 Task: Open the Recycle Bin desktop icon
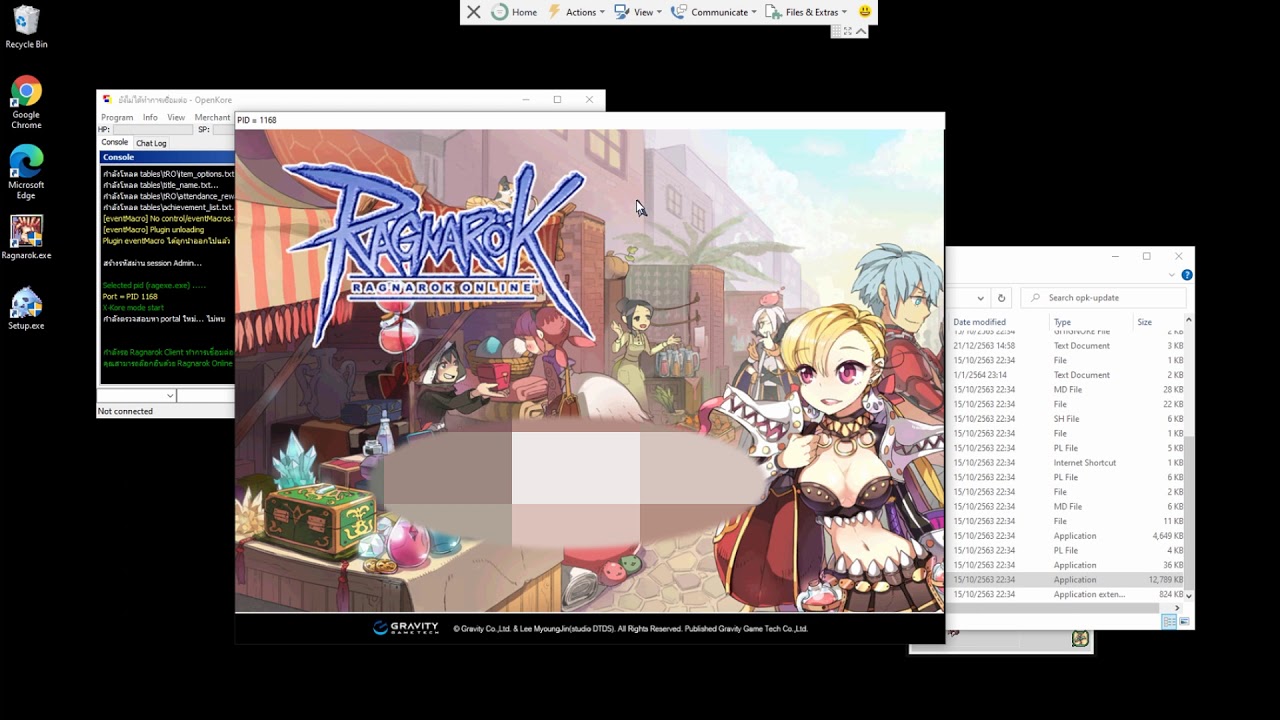[x=26, y=27]
